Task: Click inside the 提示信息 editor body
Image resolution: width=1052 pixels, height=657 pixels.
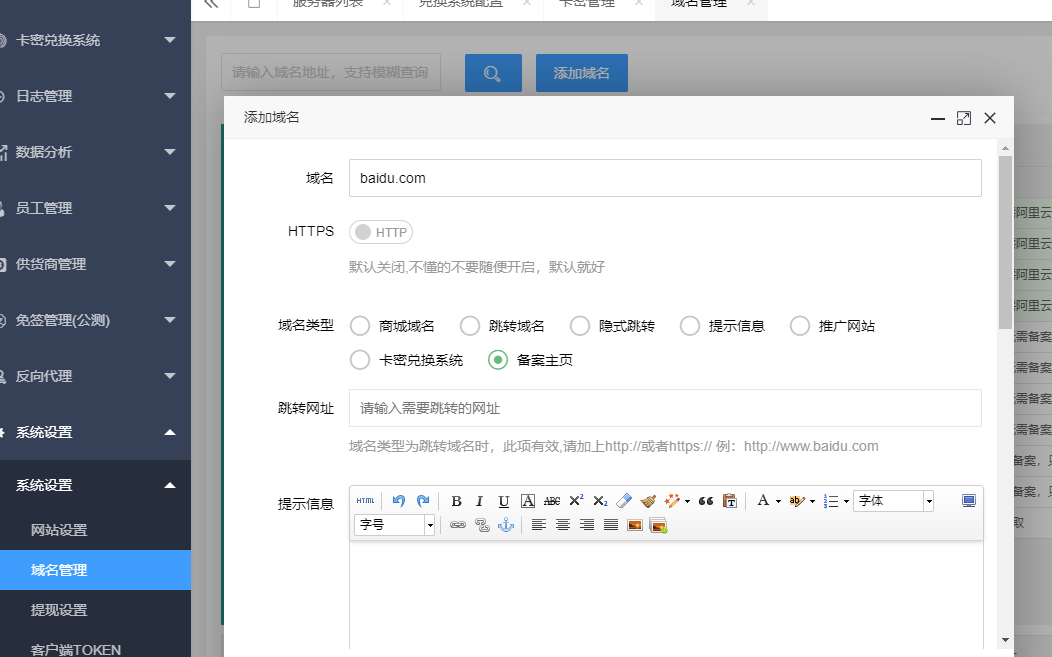Action: (666, 597)
